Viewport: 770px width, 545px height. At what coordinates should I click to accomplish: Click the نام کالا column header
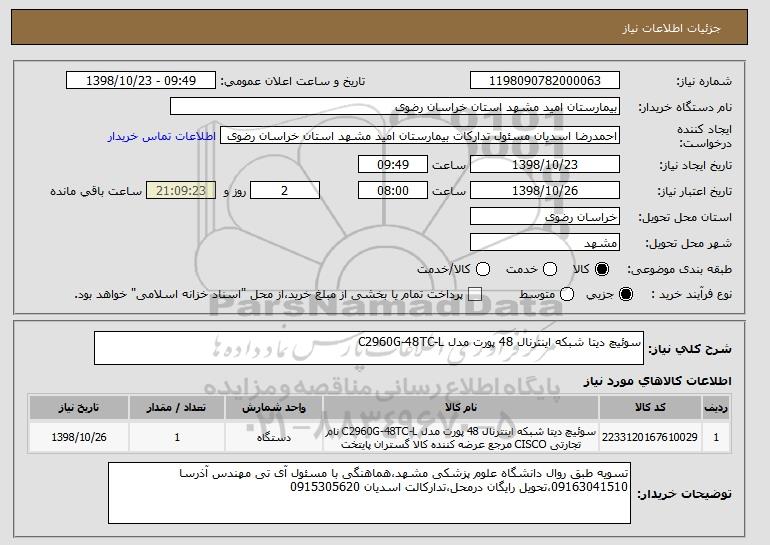click(x=461, y=408)
